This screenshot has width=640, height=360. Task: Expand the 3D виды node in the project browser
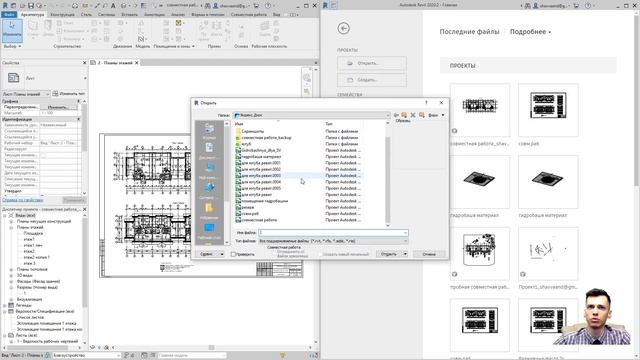[x=11, y=276]
